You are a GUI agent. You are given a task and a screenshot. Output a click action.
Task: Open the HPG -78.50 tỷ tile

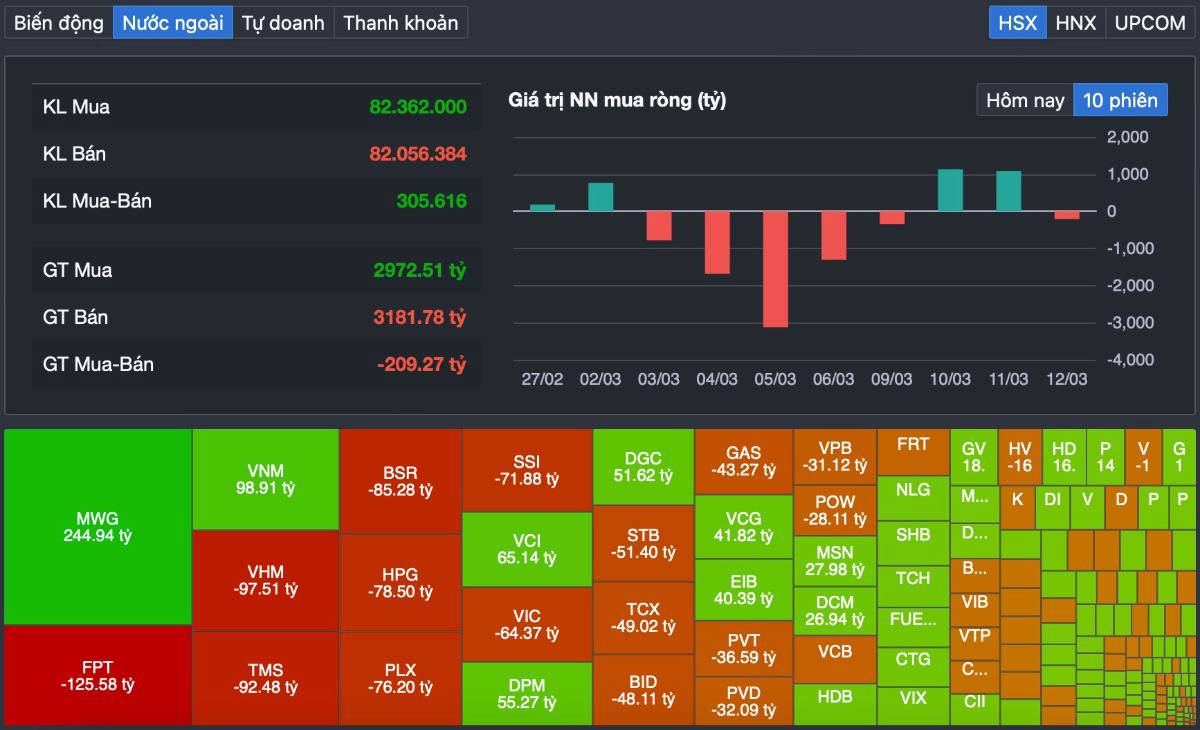(400, 583)
